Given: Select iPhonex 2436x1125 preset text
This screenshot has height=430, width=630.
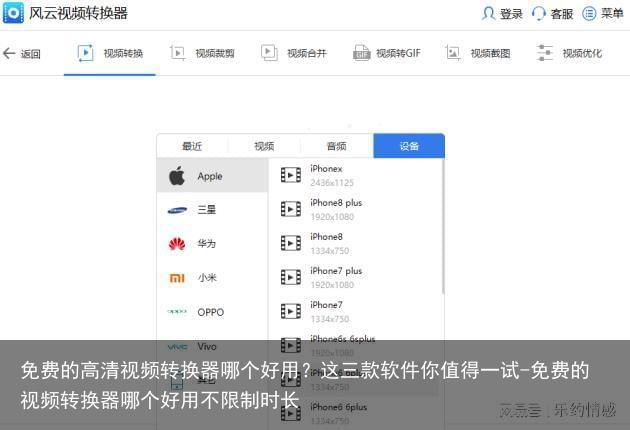Looking at the screenshot, I should 332,176.
